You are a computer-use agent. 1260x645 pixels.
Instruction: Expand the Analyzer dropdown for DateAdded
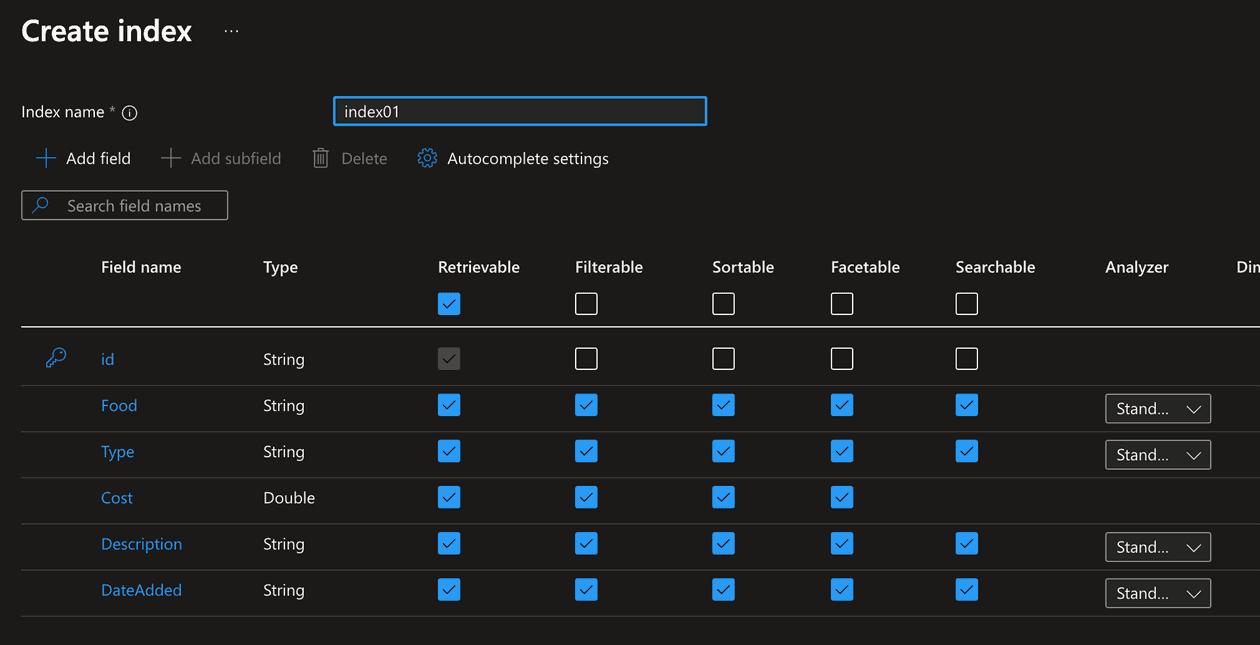pos(1157,593)
